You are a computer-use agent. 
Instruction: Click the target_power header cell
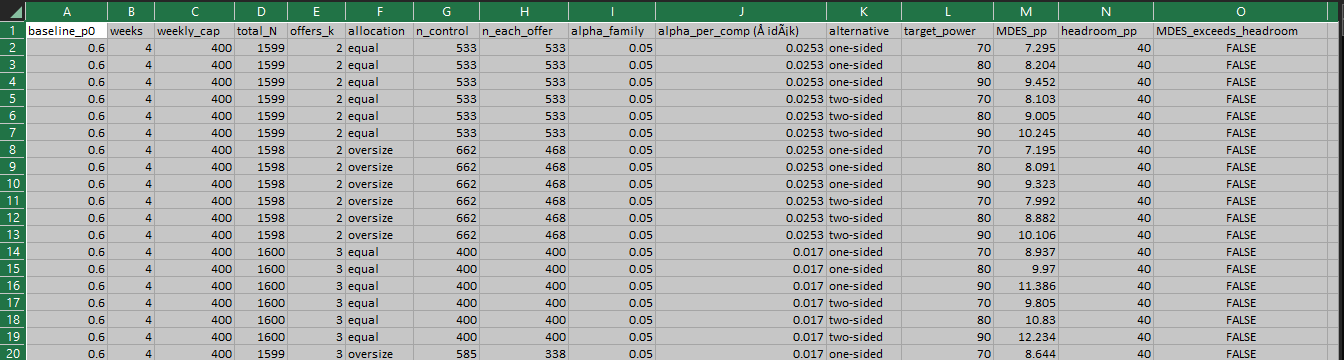pos(947,31)
